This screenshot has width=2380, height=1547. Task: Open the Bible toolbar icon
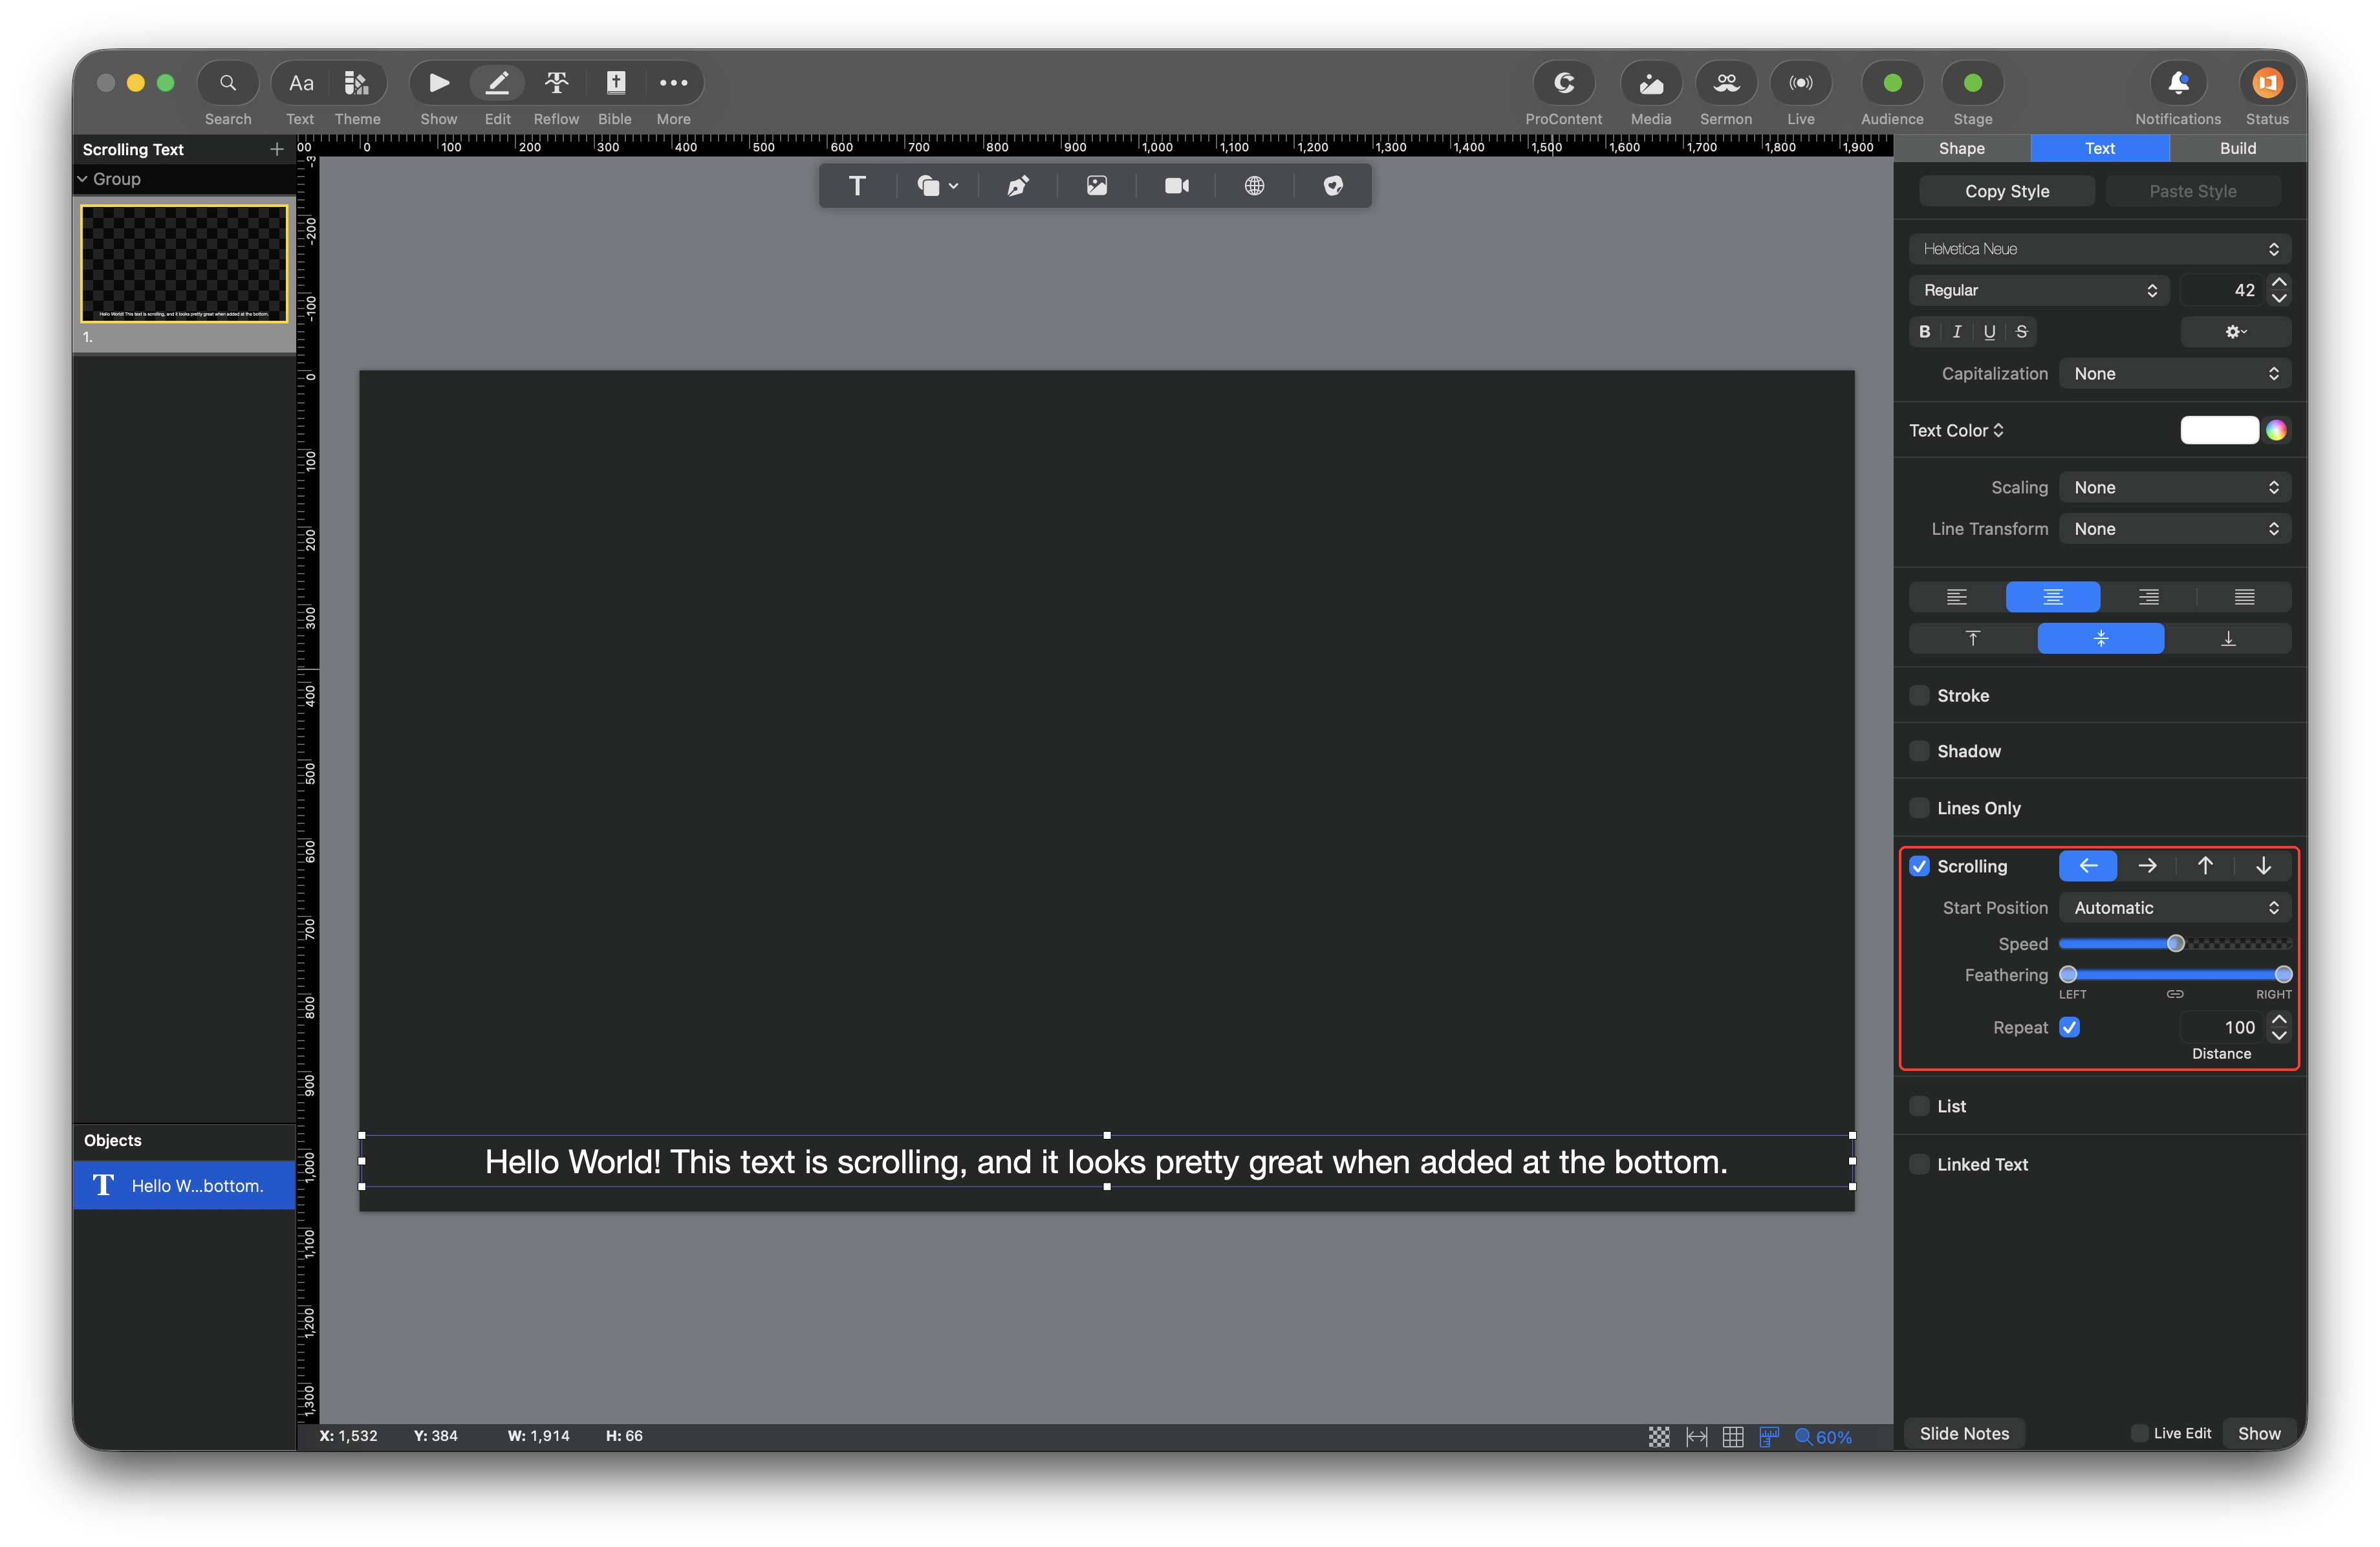615,84
